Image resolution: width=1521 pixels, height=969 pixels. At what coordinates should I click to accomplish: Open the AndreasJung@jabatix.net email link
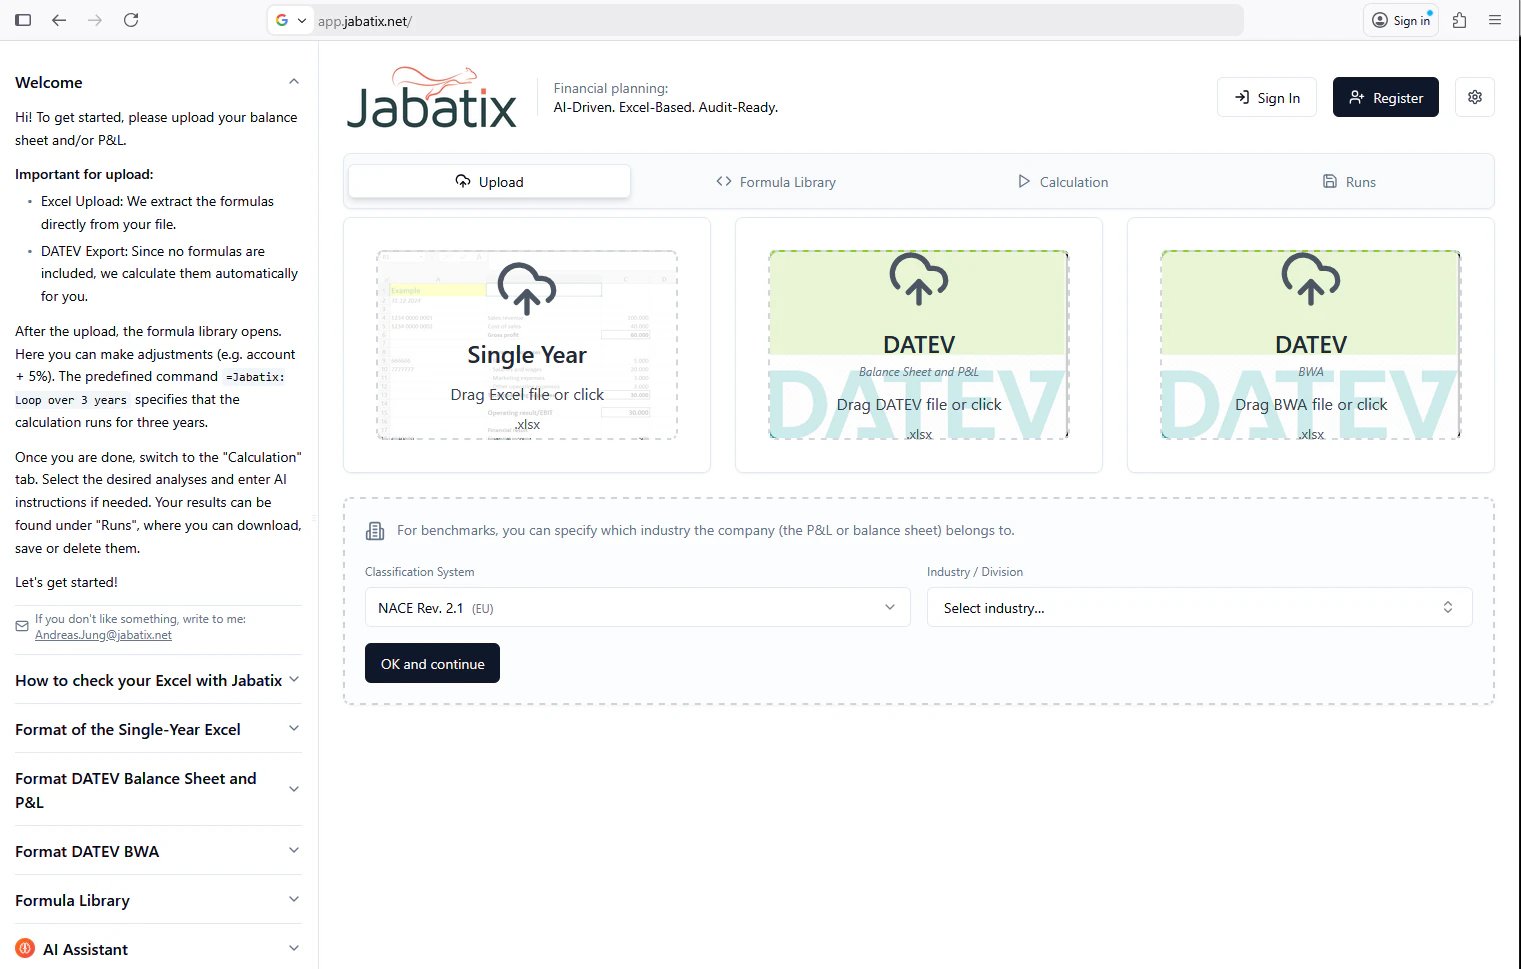click(103, 634)
